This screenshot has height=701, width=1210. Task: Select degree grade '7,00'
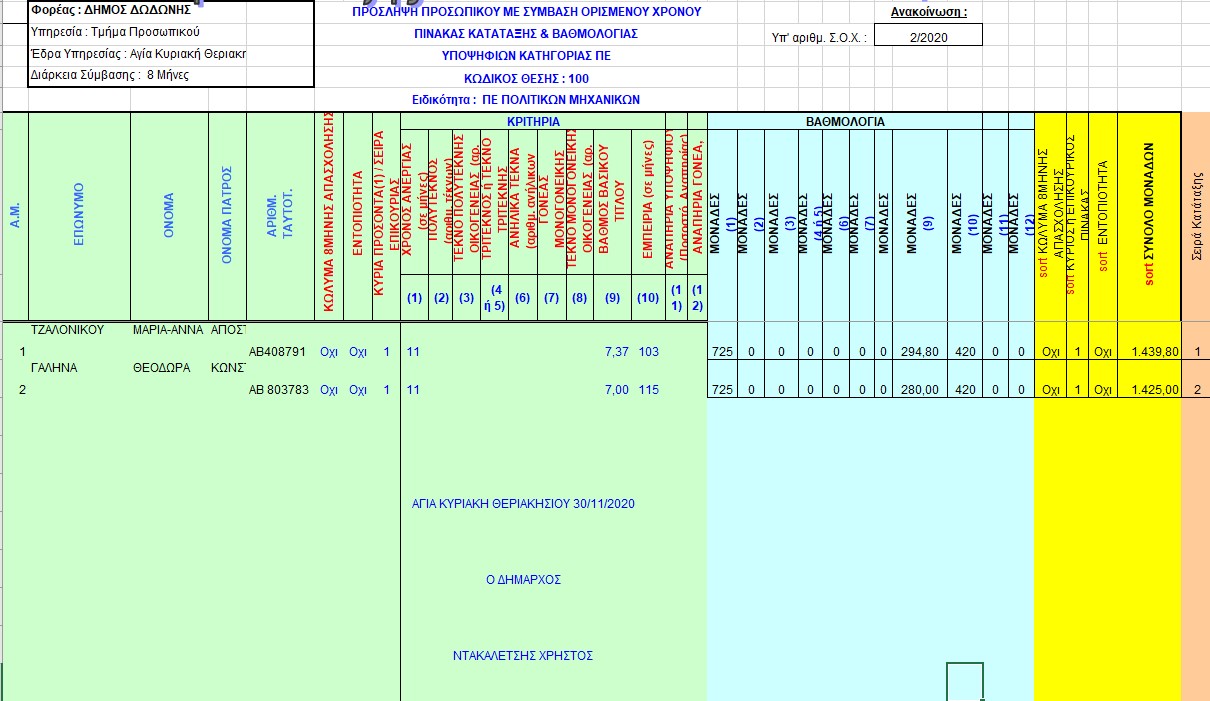click(x=616, y=390)
